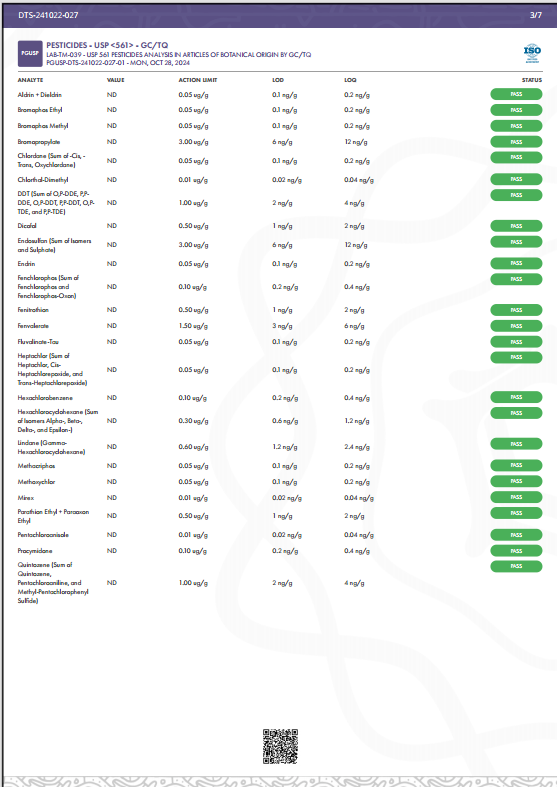Click the LOQ column header
This screenshot has width=557, height=787.
pos(350,80)
